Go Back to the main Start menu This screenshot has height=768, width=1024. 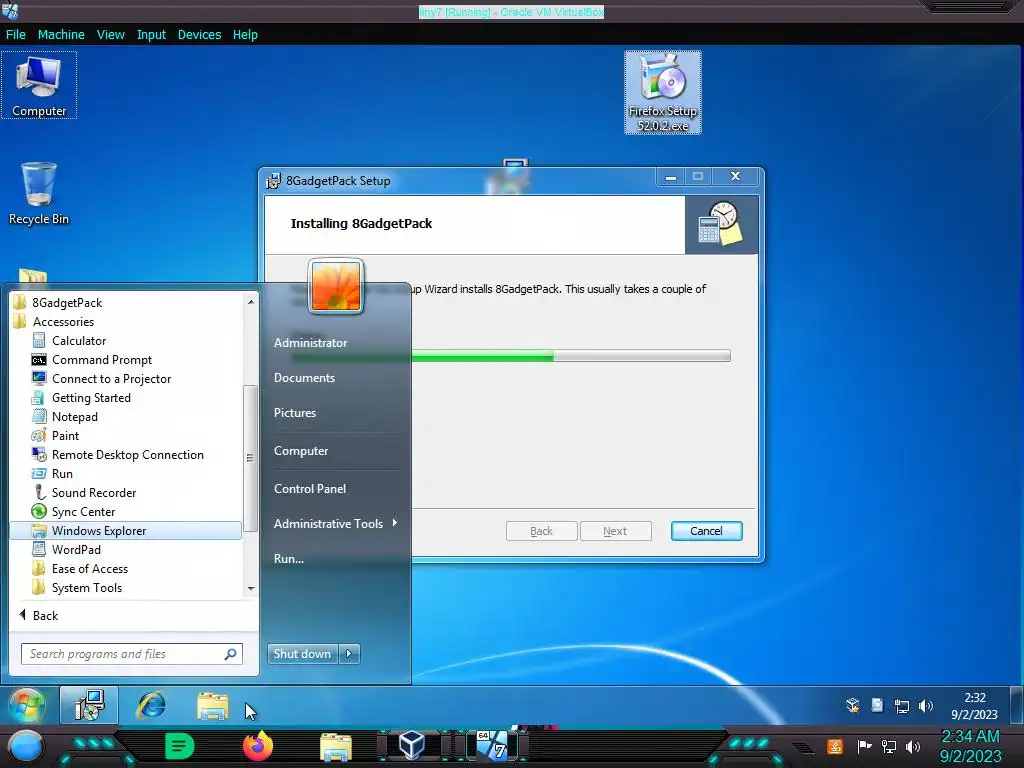click(x=39, y=616)
